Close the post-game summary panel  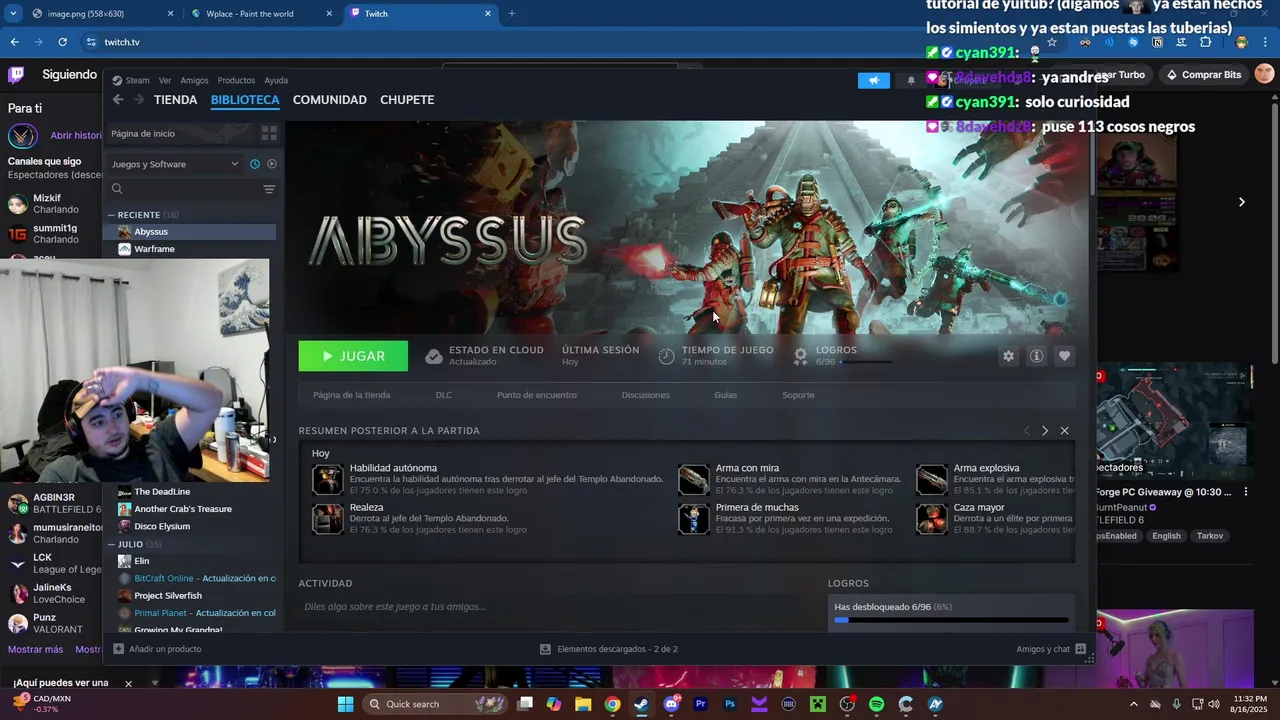(x=1064, y=431)
